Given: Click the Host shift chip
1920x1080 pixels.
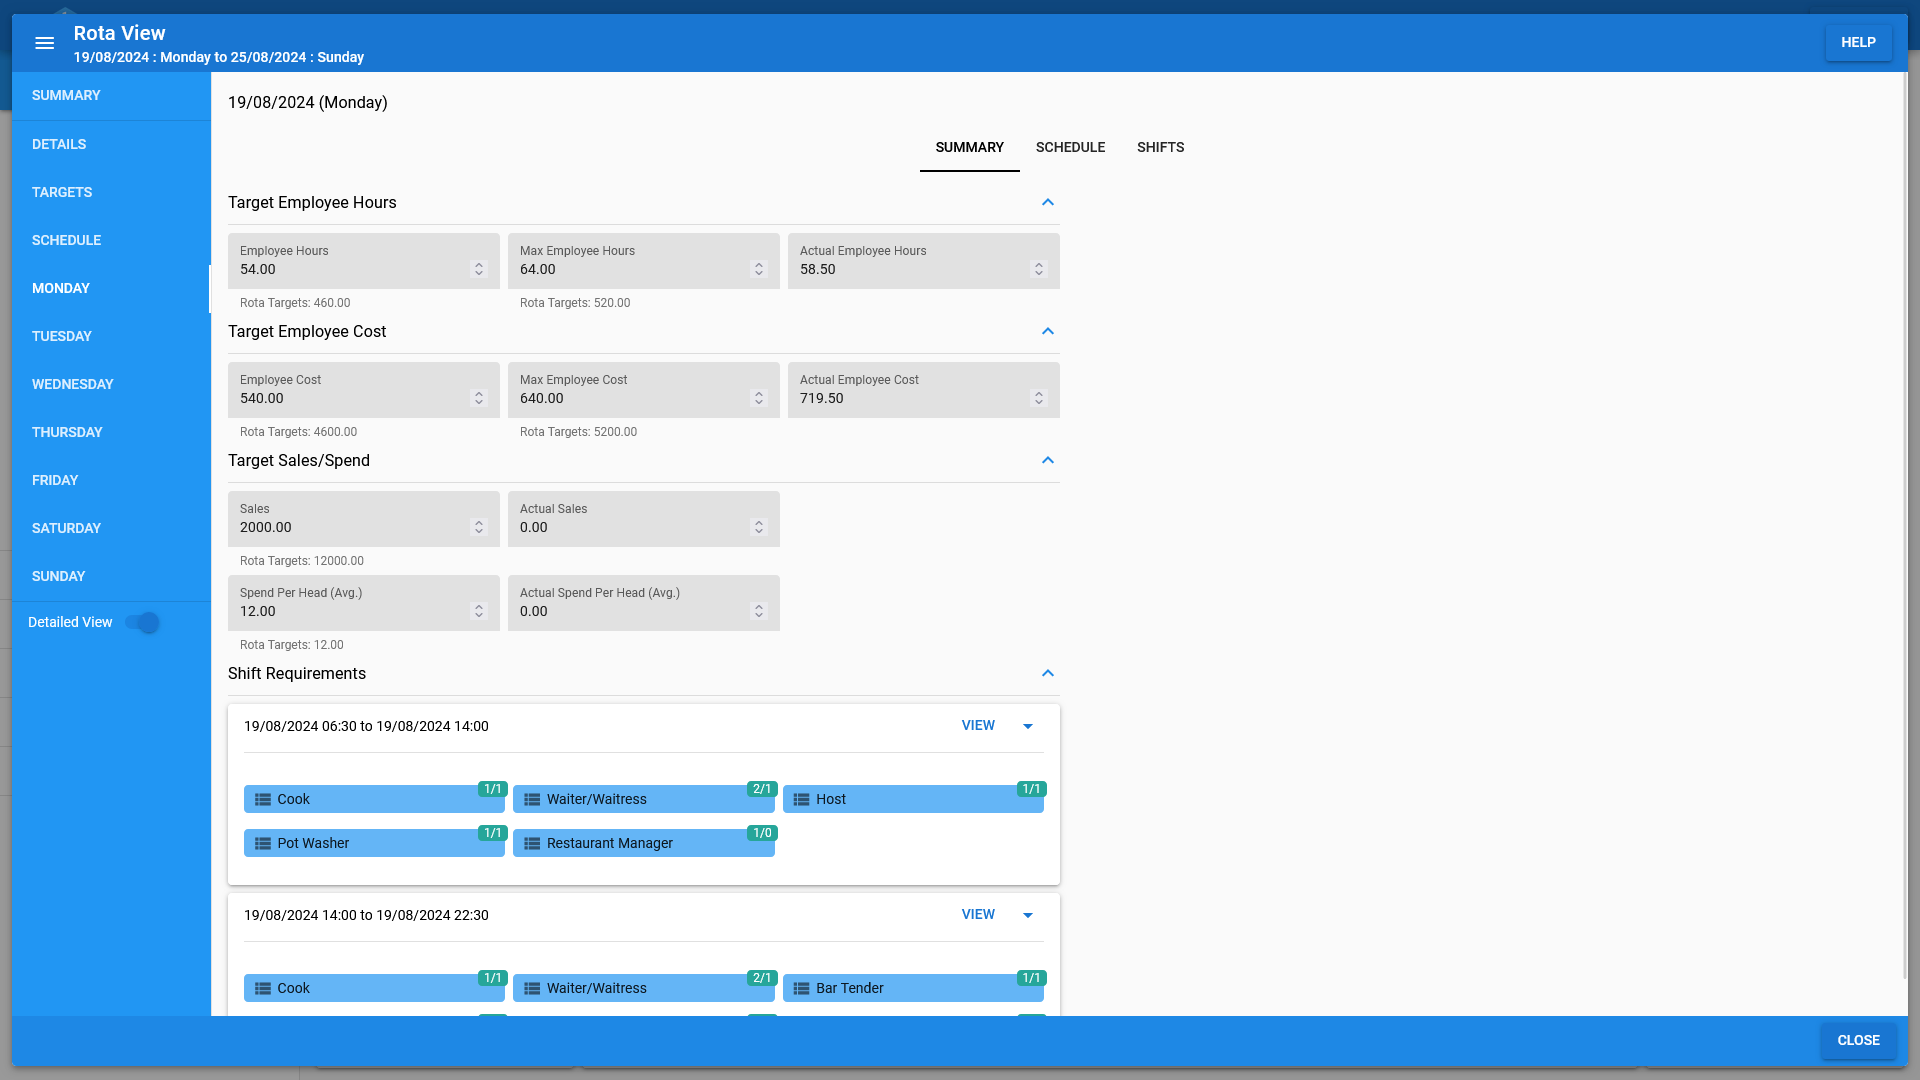Looking at the screenshot, I should [x=913, y=799].
